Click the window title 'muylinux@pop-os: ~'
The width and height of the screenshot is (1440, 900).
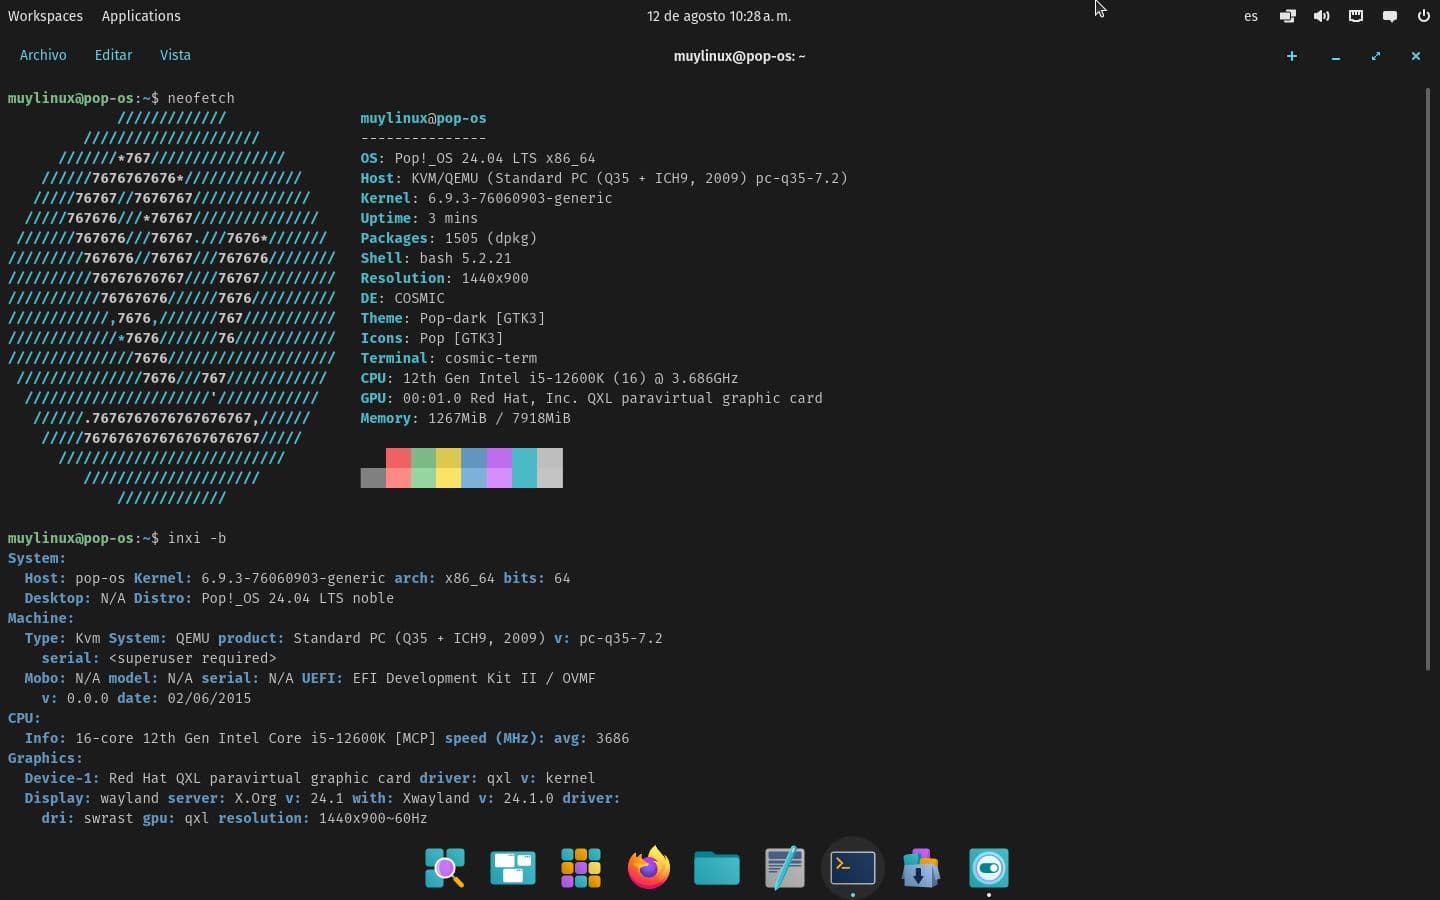pos(739,56)
